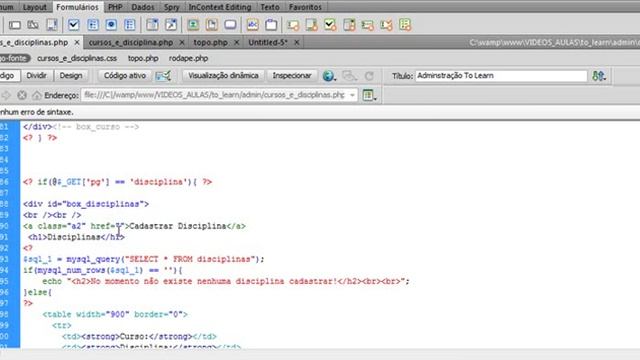
Task: Insert a Label (abc) element
Action: coord(253,25)
